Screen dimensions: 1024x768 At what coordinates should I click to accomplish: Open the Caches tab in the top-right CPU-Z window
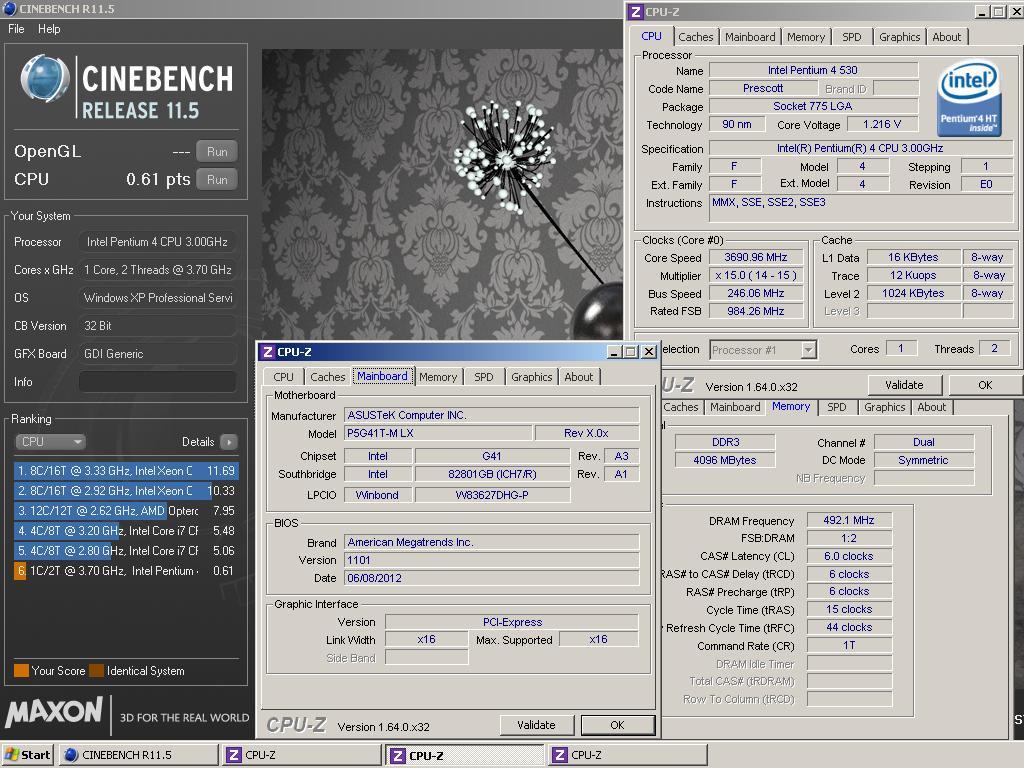[696, 37]
